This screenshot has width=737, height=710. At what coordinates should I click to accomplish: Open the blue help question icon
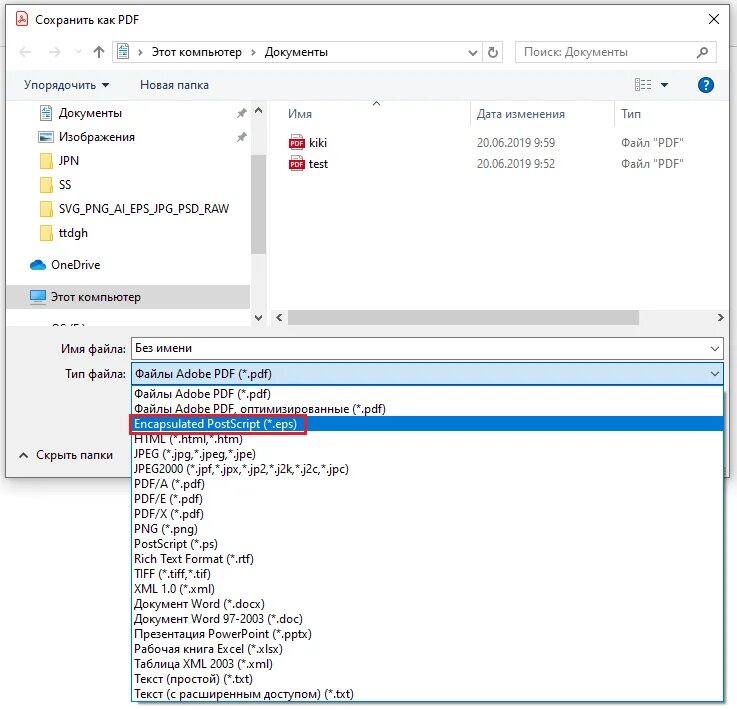[706, 85]
